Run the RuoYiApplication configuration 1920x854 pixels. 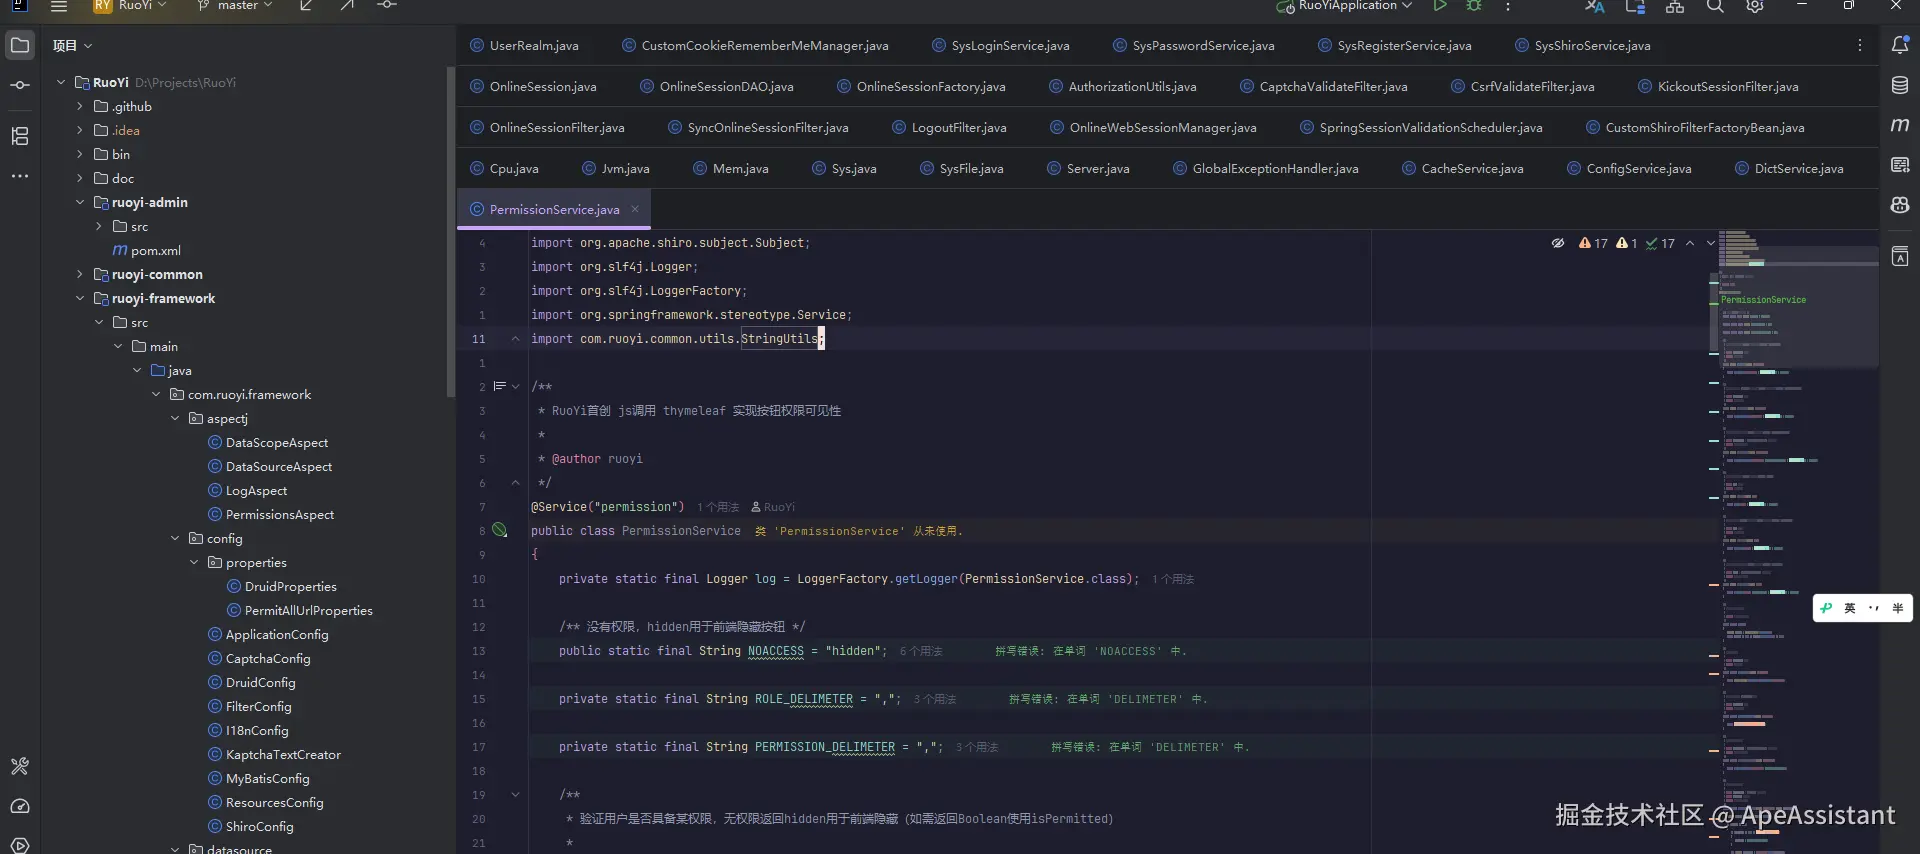1440,6
